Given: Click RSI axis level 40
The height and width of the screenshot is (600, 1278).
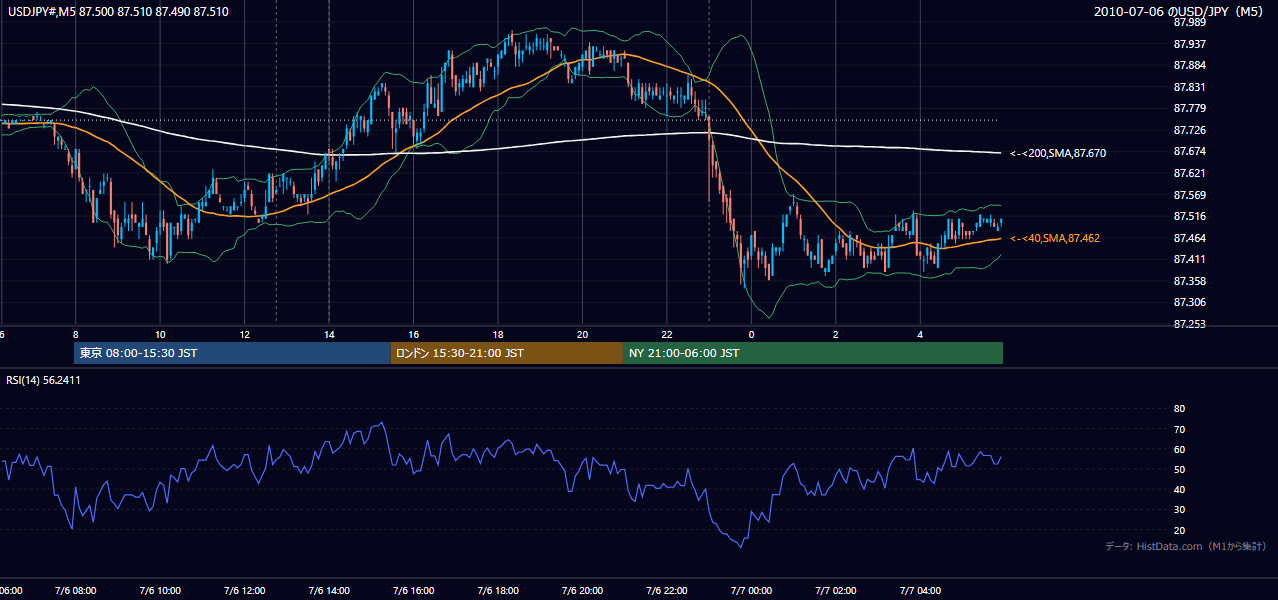Looking at the screenshot, I should click(1179, 489).
